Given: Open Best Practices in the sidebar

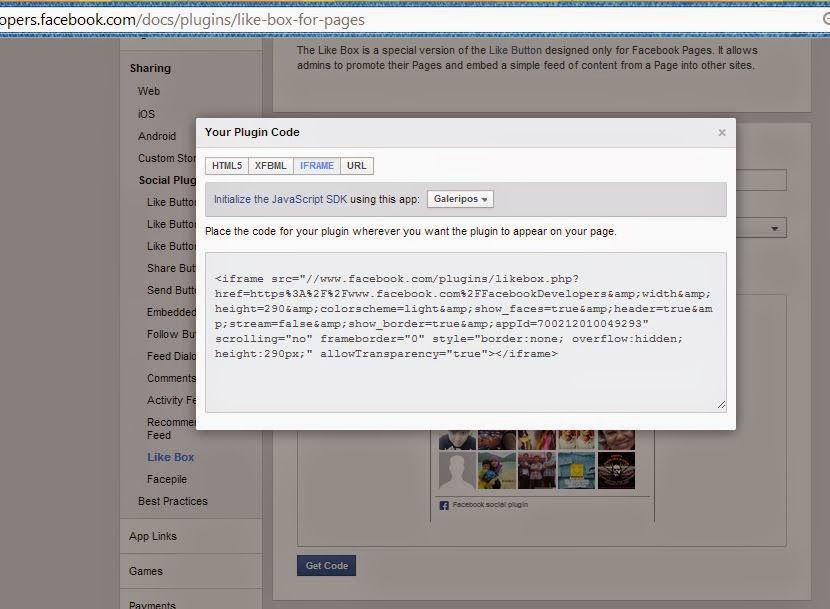Looking at the screenshot, I should pos(173,501).
